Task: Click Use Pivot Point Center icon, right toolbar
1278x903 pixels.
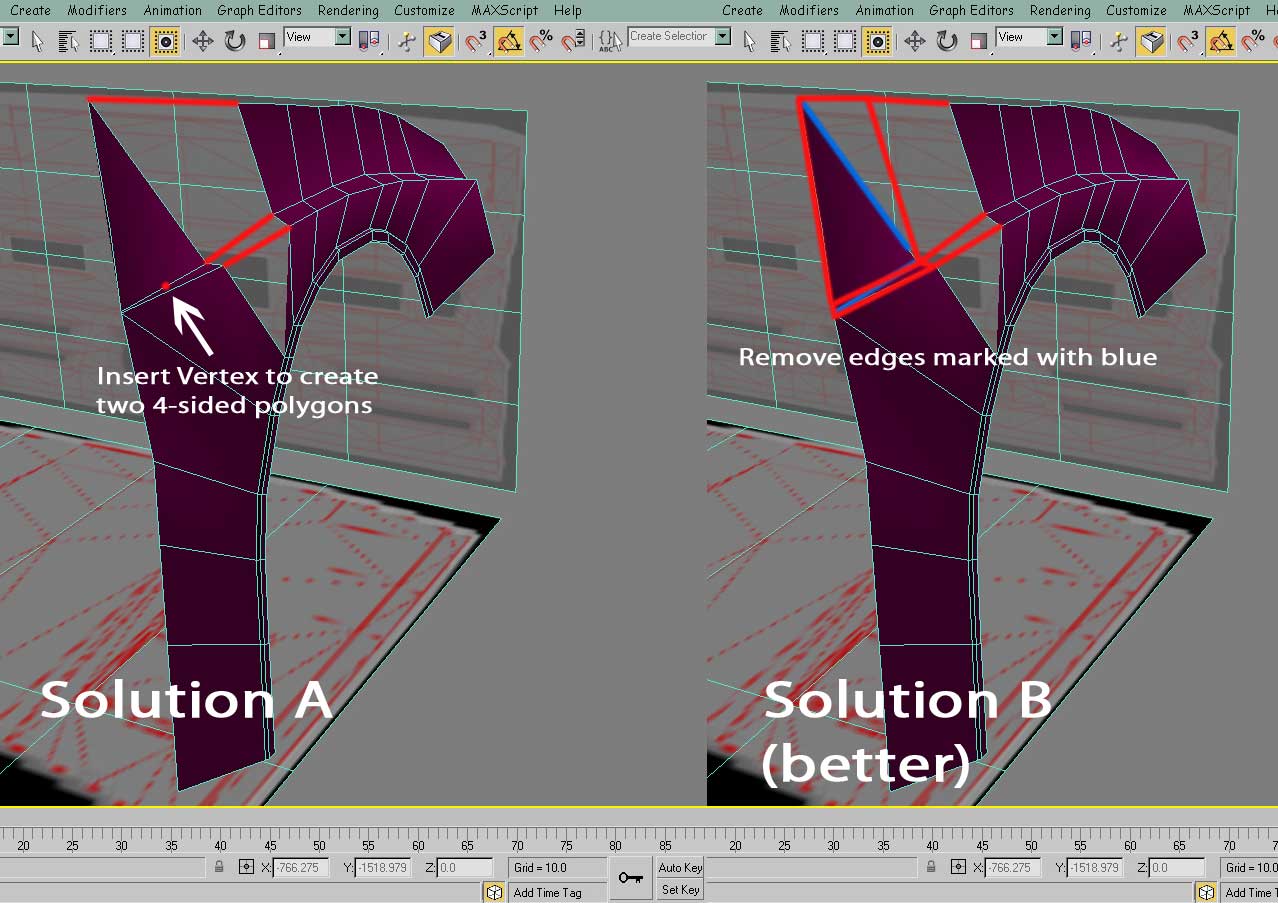Action: coord(1081,41)
